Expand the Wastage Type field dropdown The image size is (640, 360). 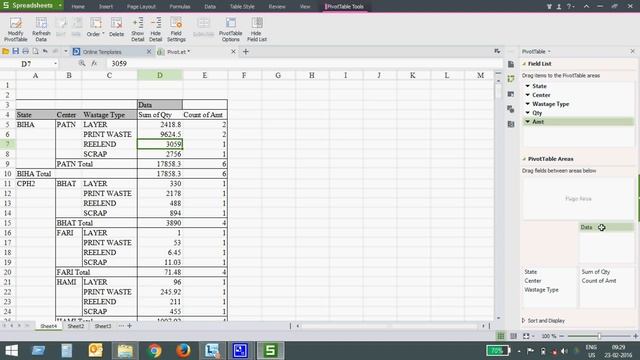528,104
